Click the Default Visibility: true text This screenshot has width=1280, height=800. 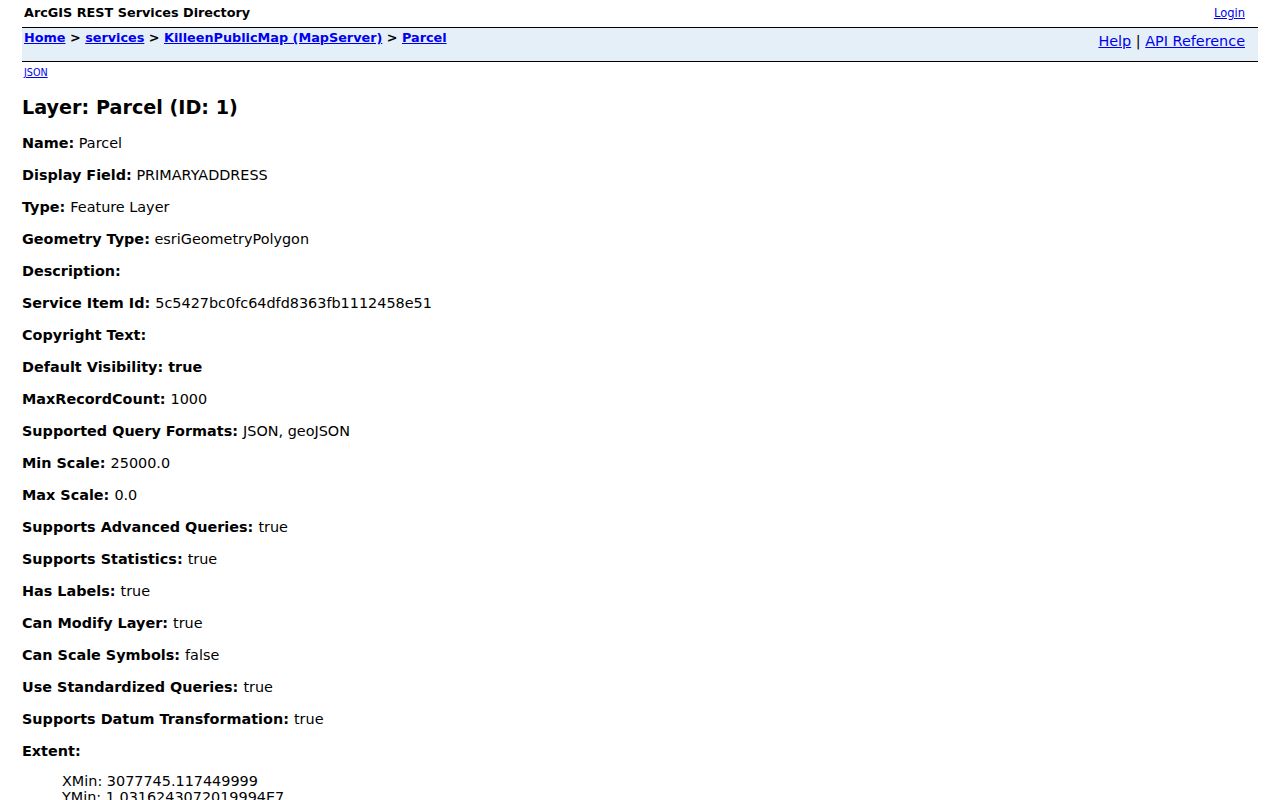(x=112, y=367)
